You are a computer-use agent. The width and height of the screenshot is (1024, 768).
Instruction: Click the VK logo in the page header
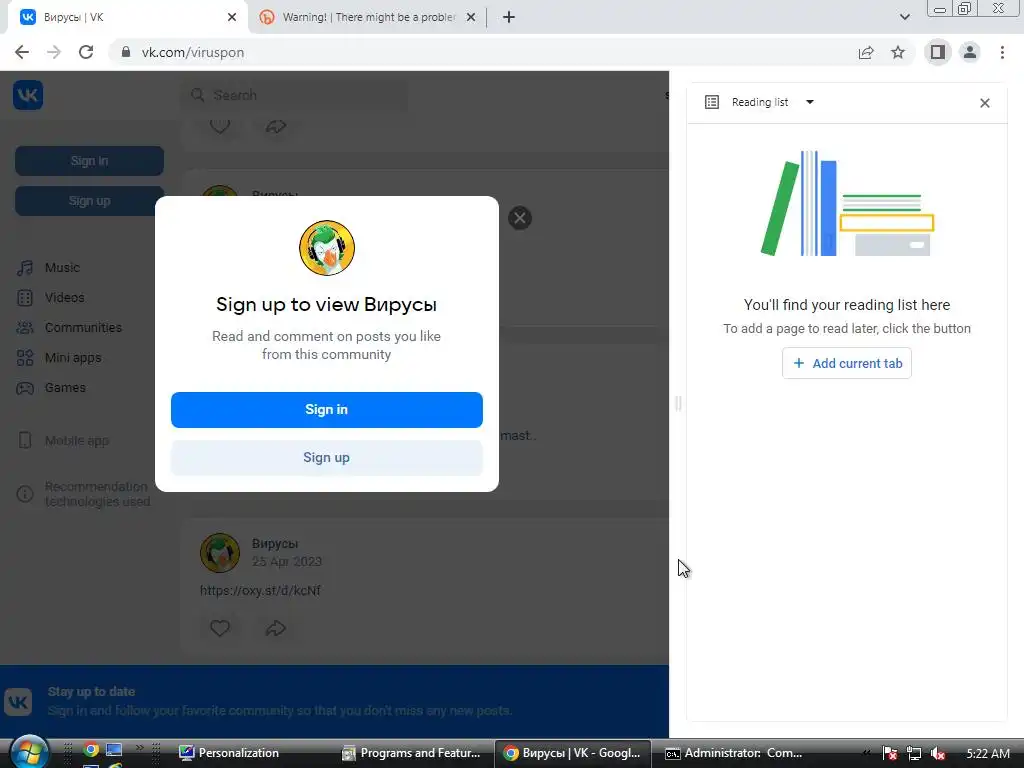tap(28, 95)
